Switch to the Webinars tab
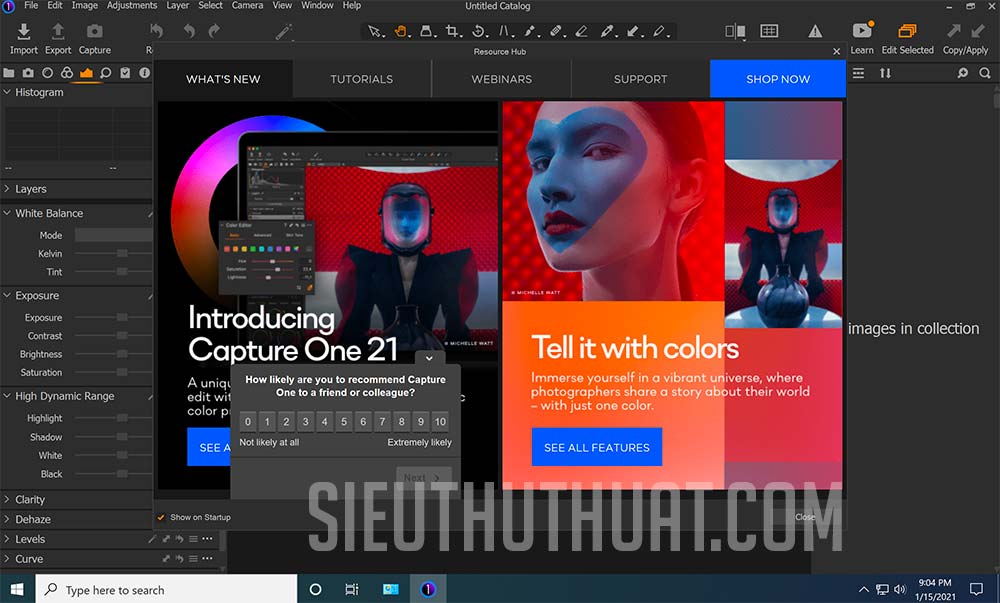 tap(502, 79)
